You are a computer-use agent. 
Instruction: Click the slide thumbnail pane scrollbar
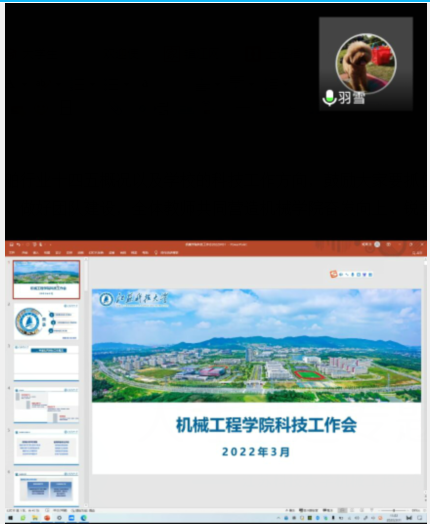[86, 276]
